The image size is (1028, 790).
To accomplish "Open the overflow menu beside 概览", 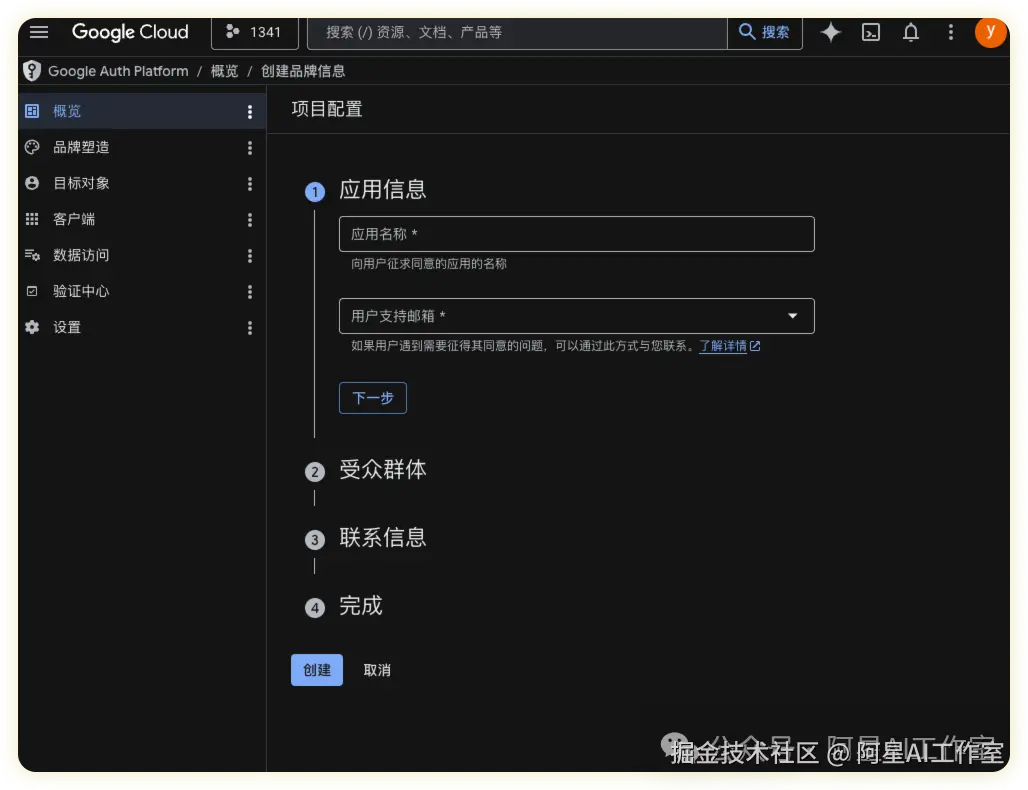I will tap(249, 111).
